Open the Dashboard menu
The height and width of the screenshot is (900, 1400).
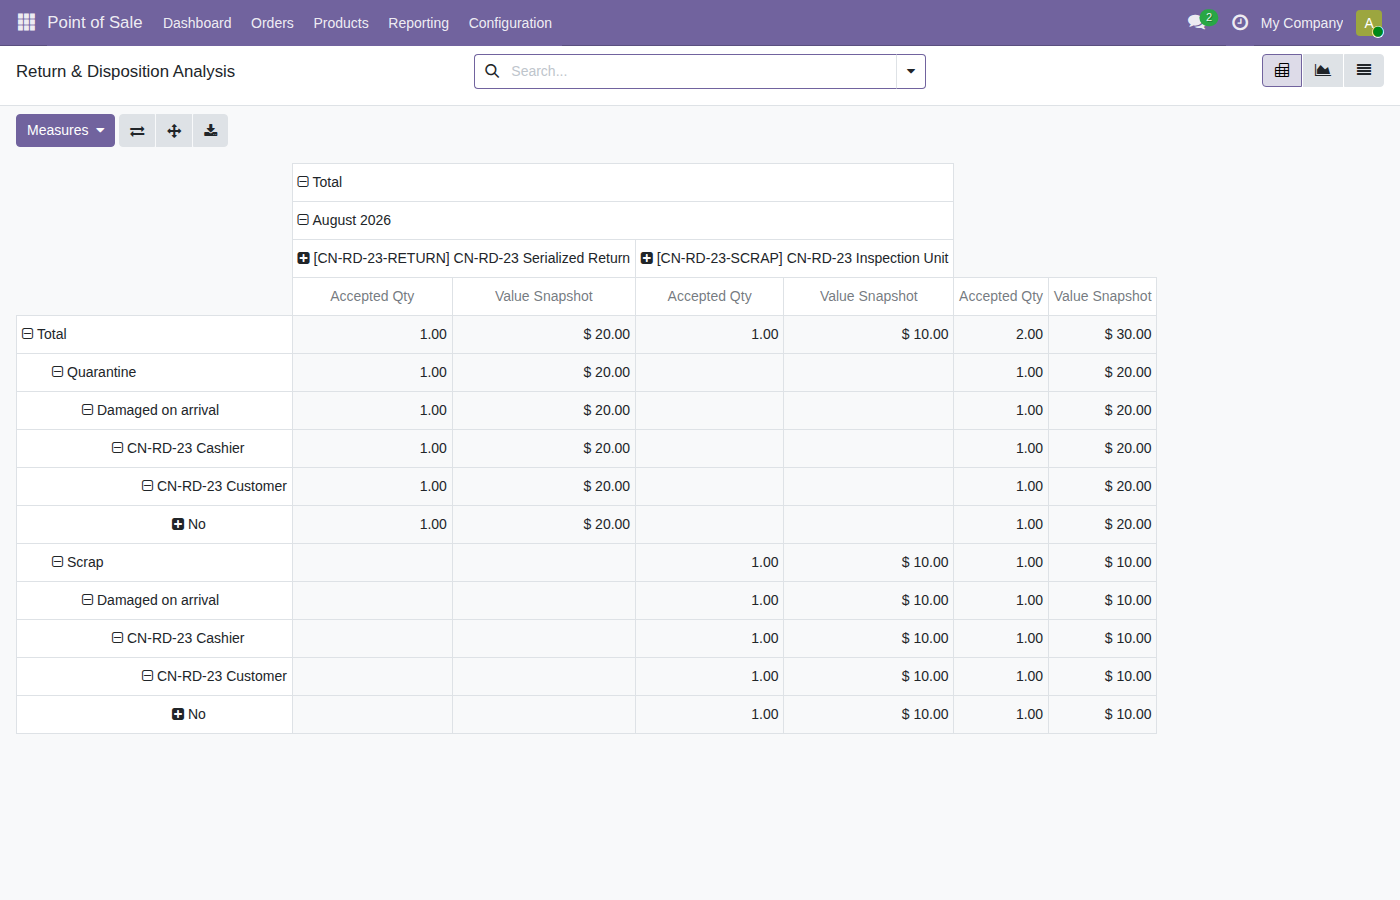[x=197, y=23]
